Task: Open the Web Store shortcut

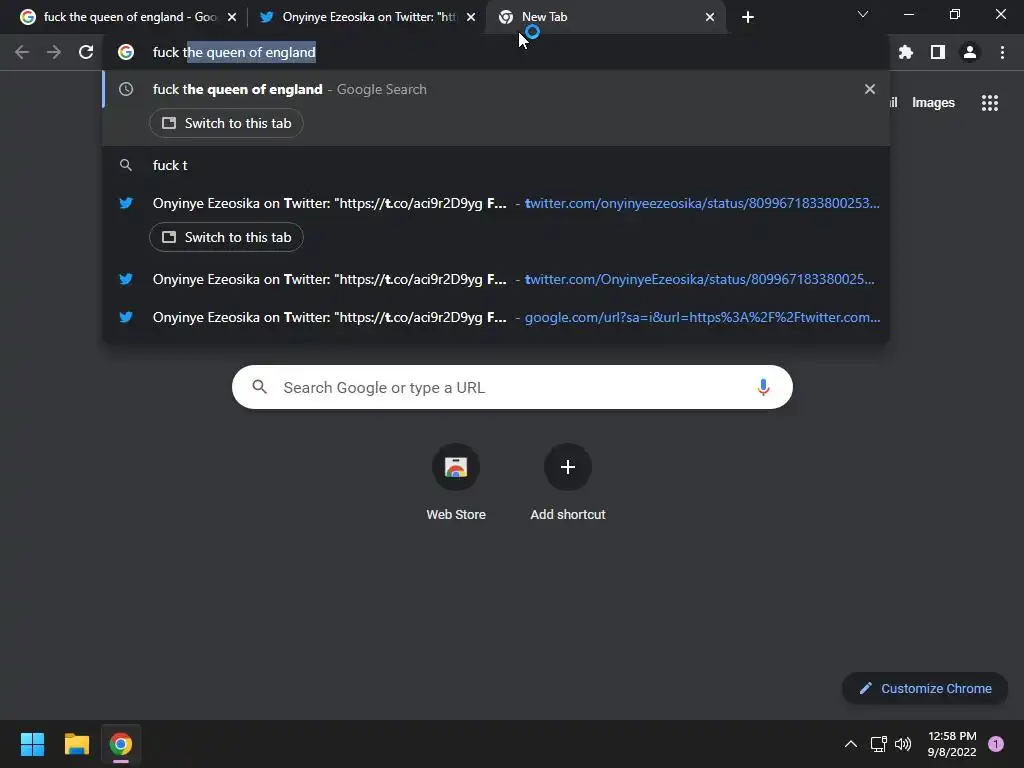Action: tap(456, 482)
